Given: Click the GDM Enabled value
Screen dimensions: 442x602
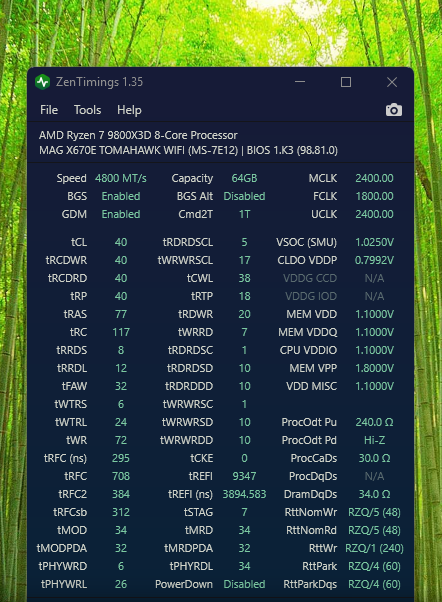Looking at the screenshot, I should tap(121, 214).
